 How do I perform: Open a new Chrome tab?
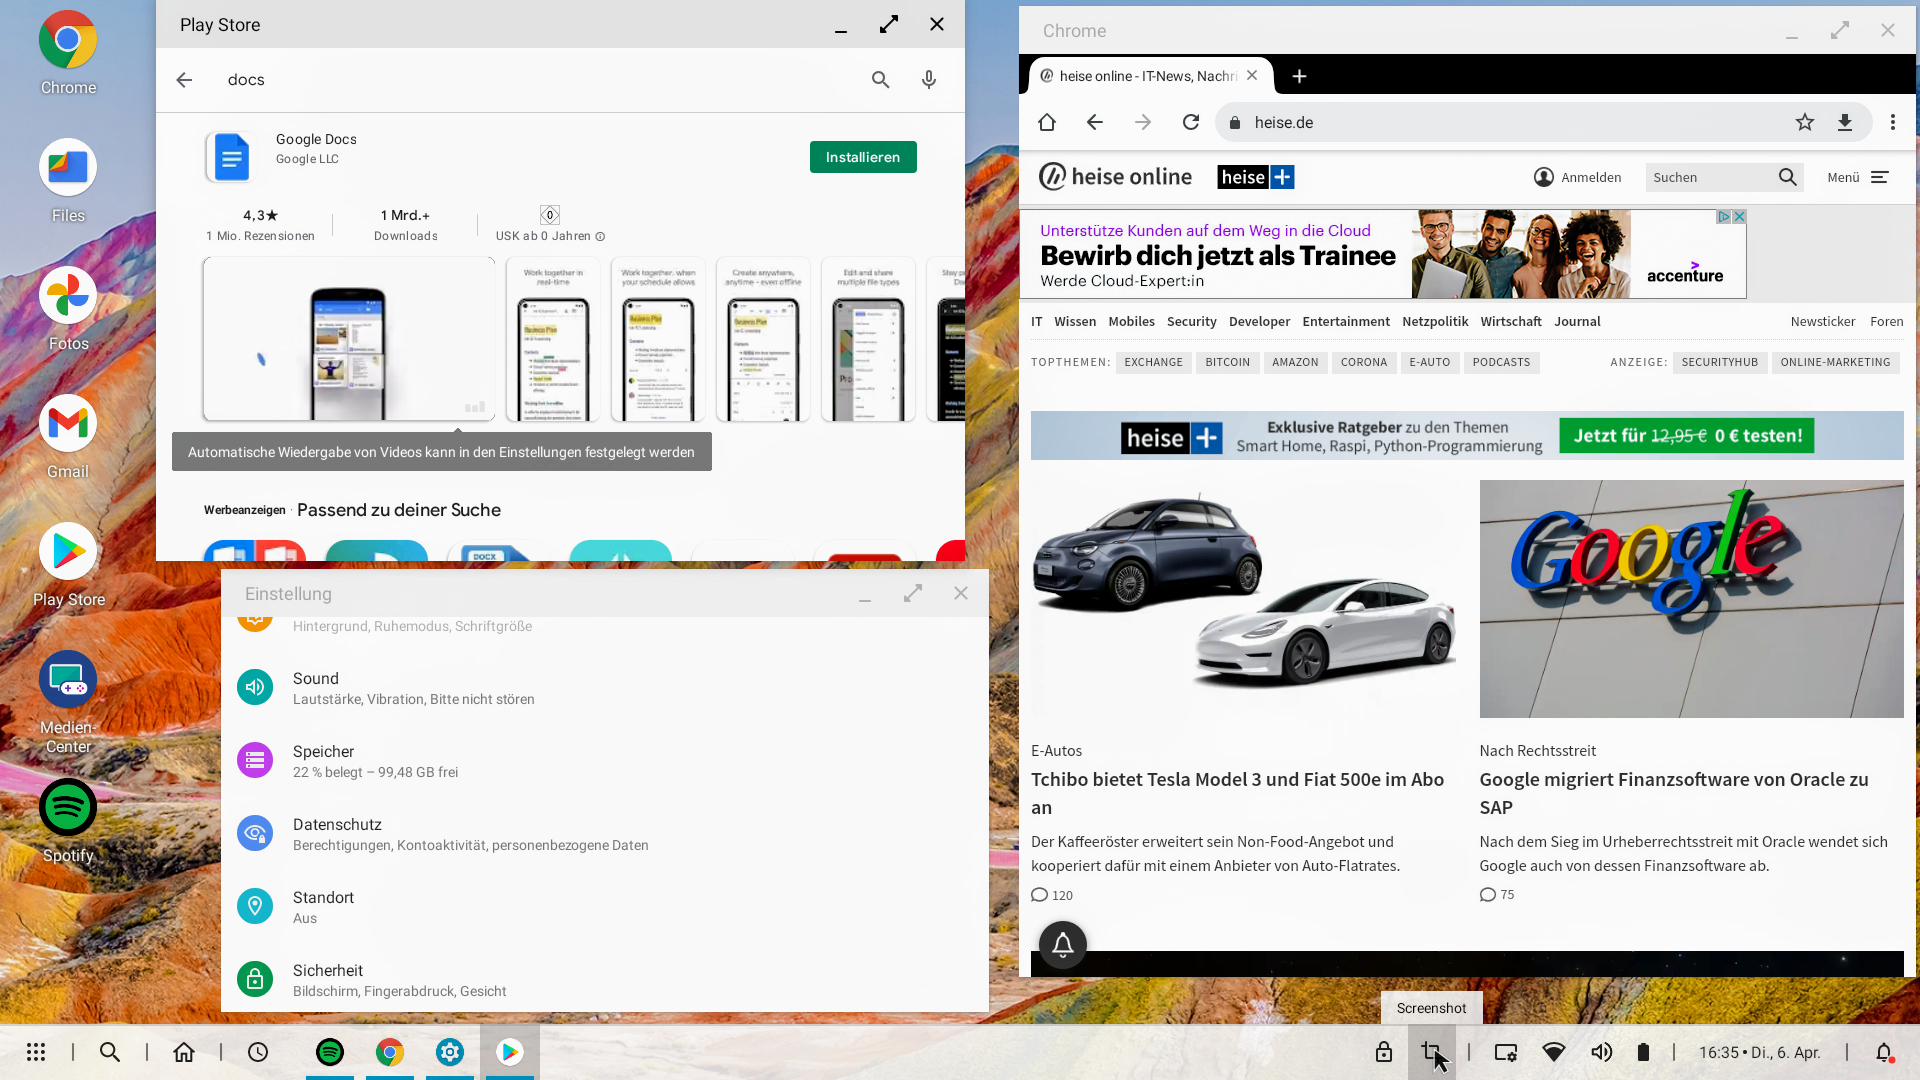click(1299, 76)
